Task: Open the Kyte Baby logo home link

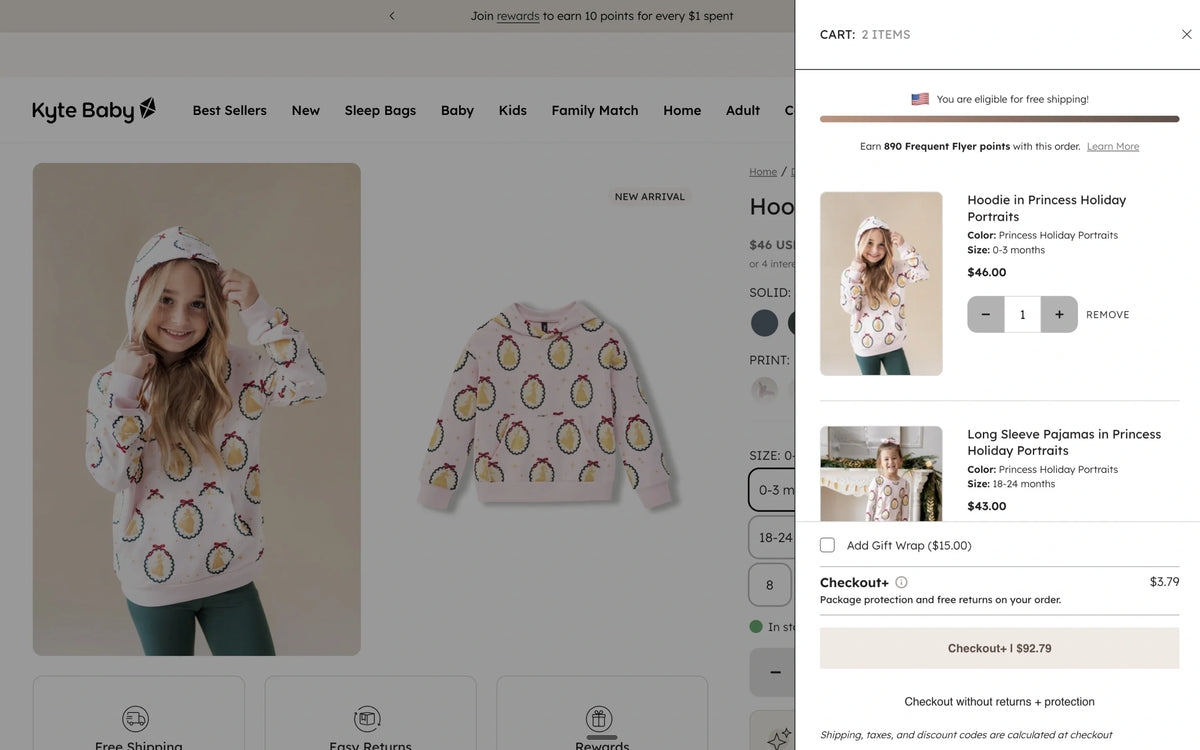Action: click(x=94, y=110)
